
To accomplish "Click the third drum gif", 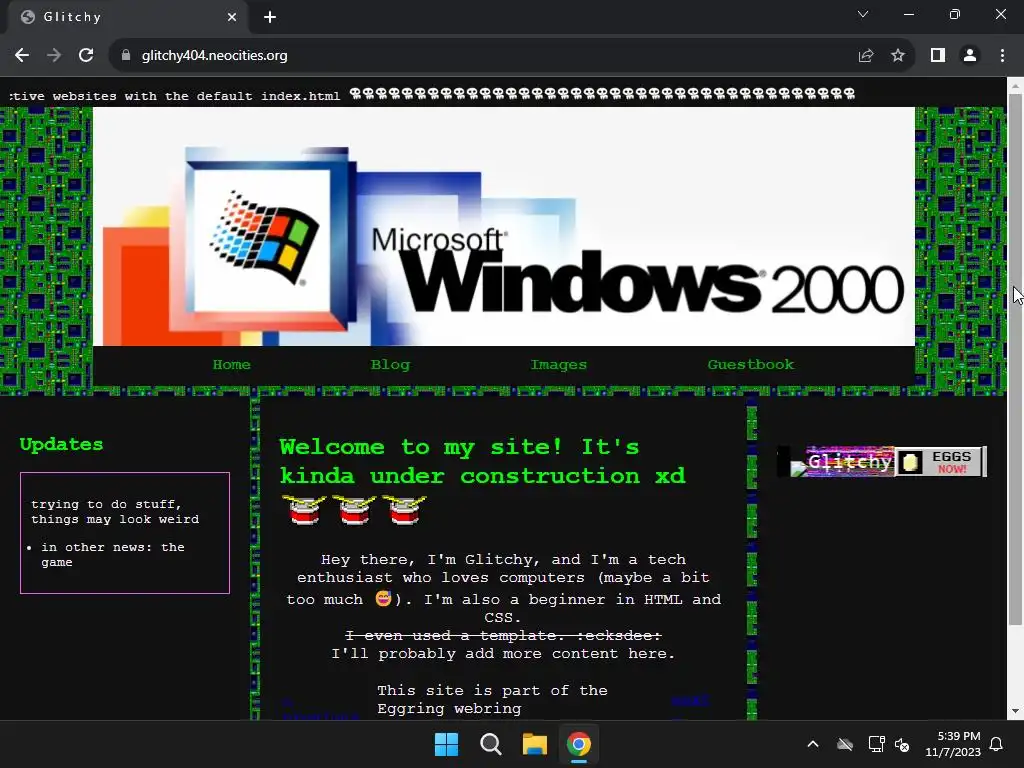I will click(x=404, y=510).
